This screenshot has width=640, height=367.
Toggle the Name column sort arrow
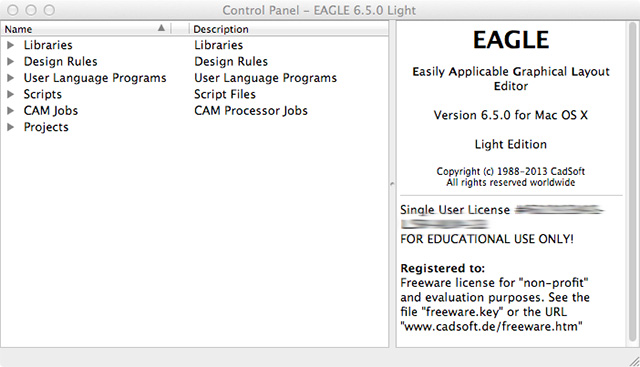coord(161,28)
